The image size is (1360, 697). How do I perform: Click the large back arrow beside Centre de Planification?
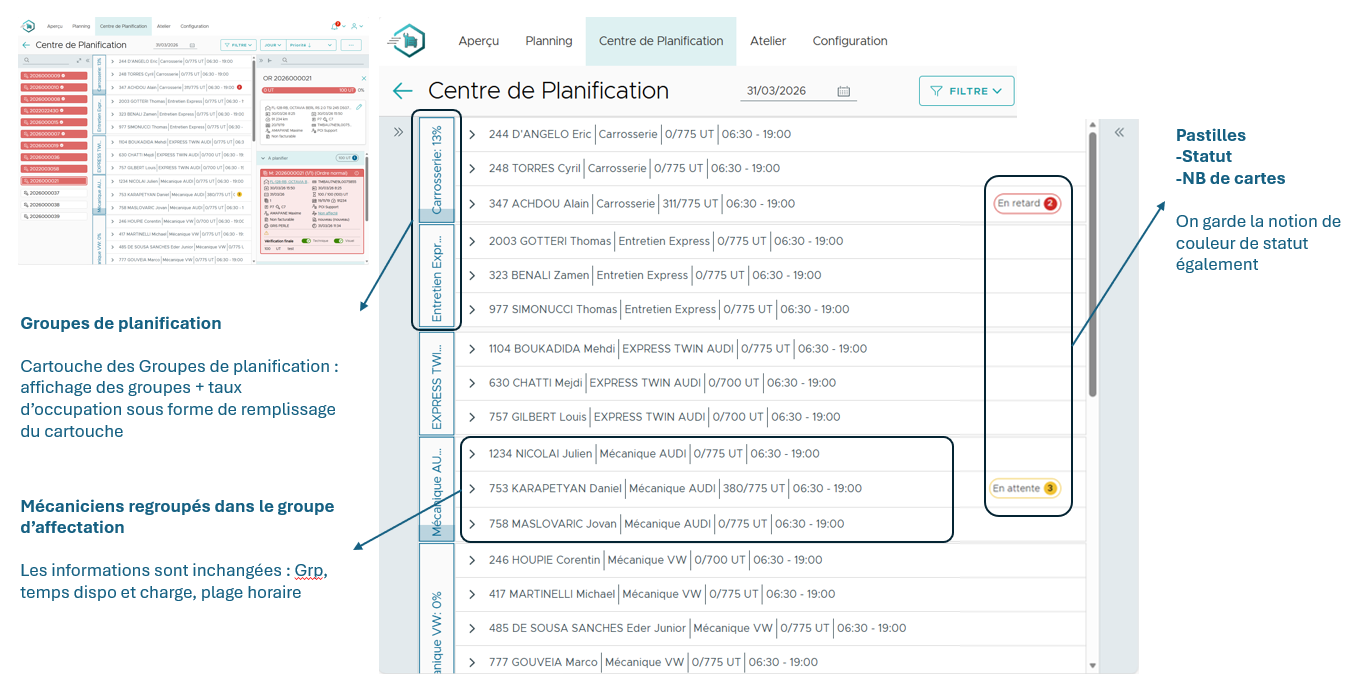[402, 91]
